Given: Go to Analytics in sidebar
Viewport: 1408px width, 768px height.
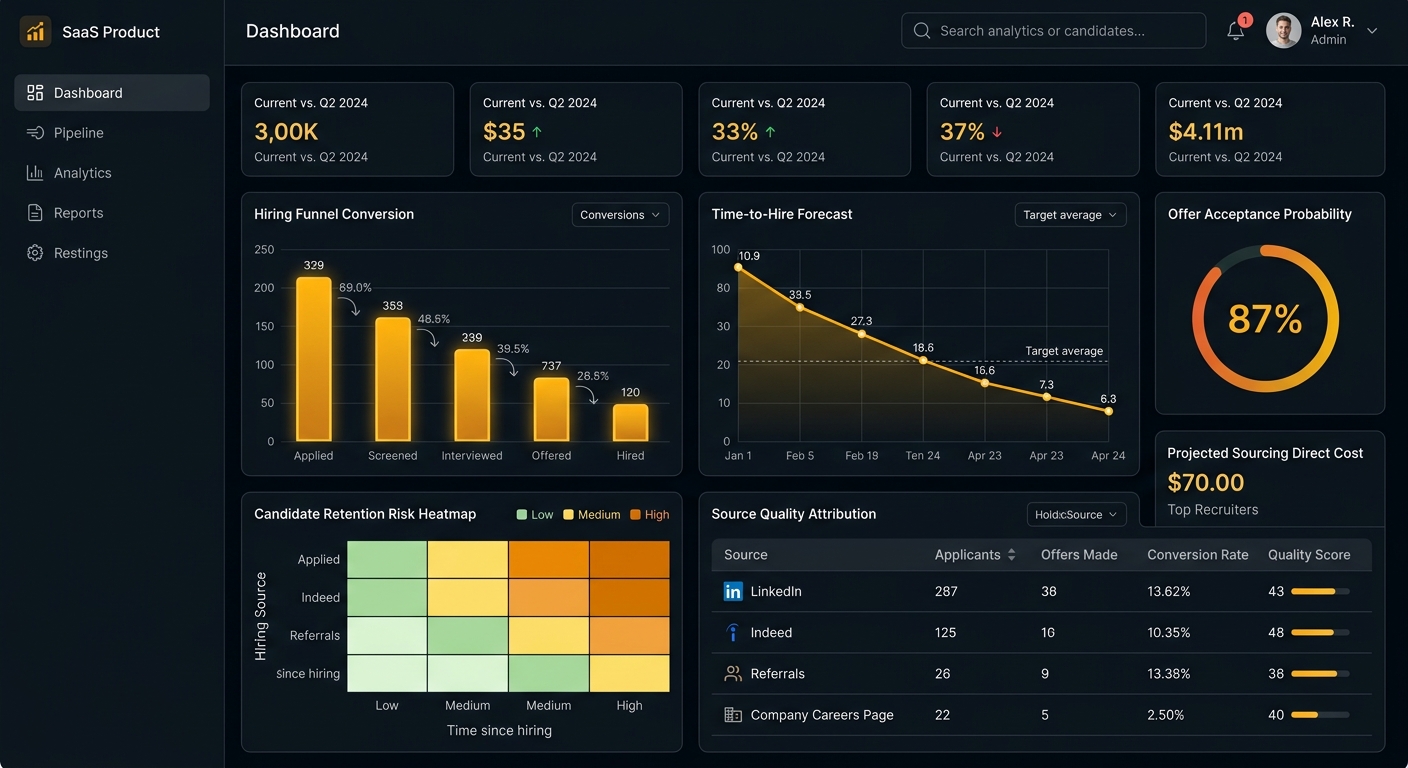Looking at the screenshot, I should click(x=112, y=173).
